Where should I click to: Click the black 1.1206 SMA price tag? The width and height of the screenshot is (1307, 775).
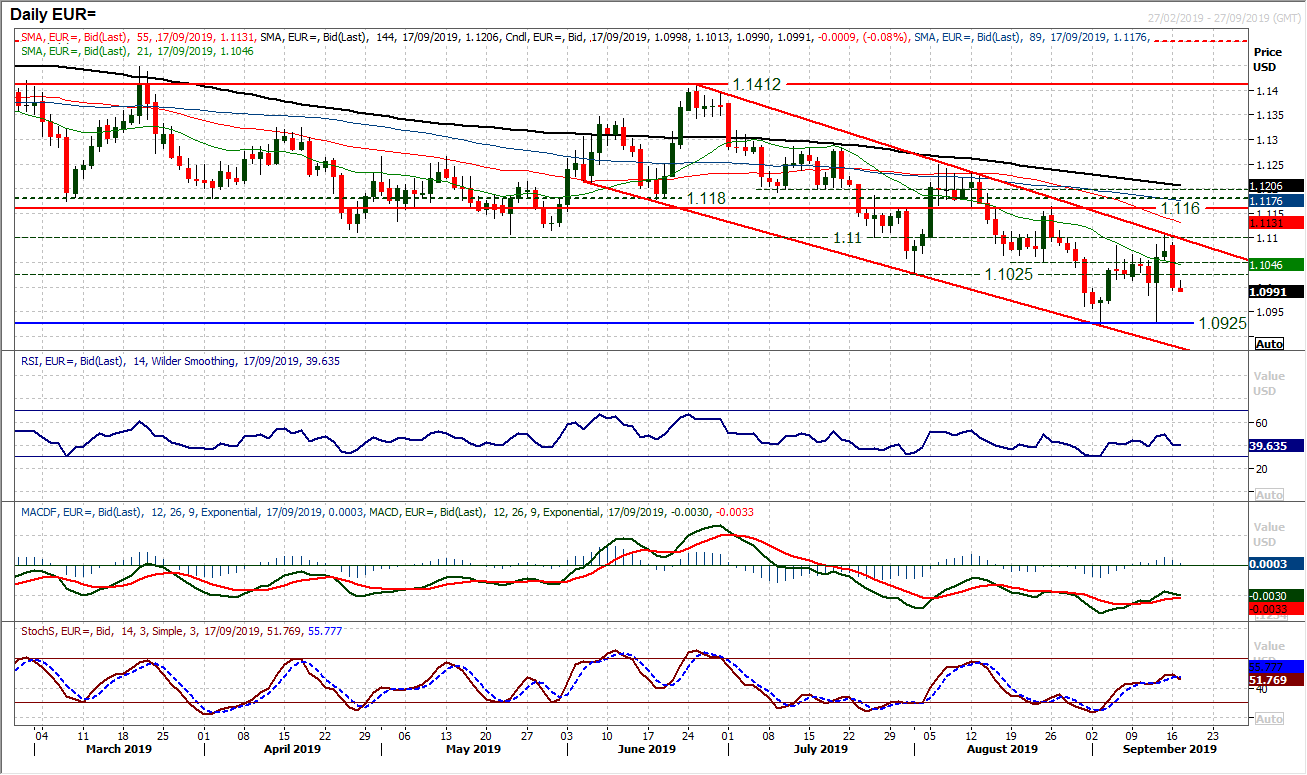[x=1277, y=185]
